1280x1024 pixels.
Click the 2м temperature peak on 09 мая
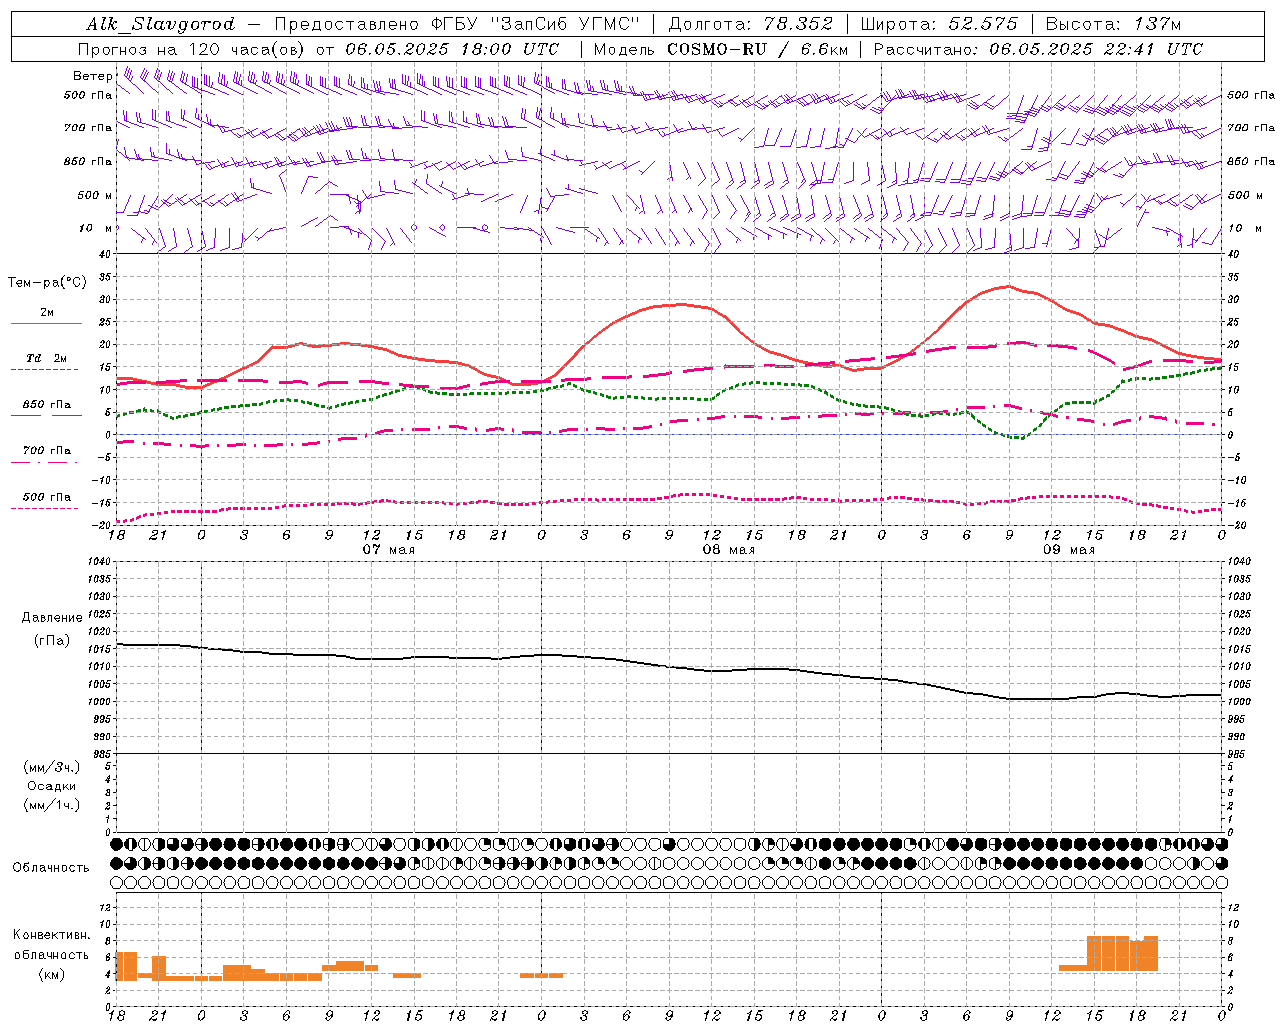coord(1009,286)
